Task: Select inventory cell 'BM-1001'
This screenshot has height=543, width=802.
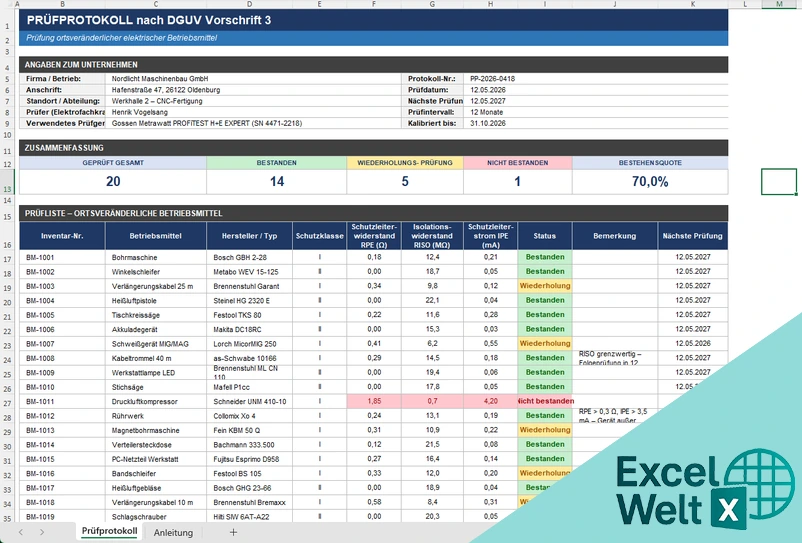Action: tap(62, 257)
